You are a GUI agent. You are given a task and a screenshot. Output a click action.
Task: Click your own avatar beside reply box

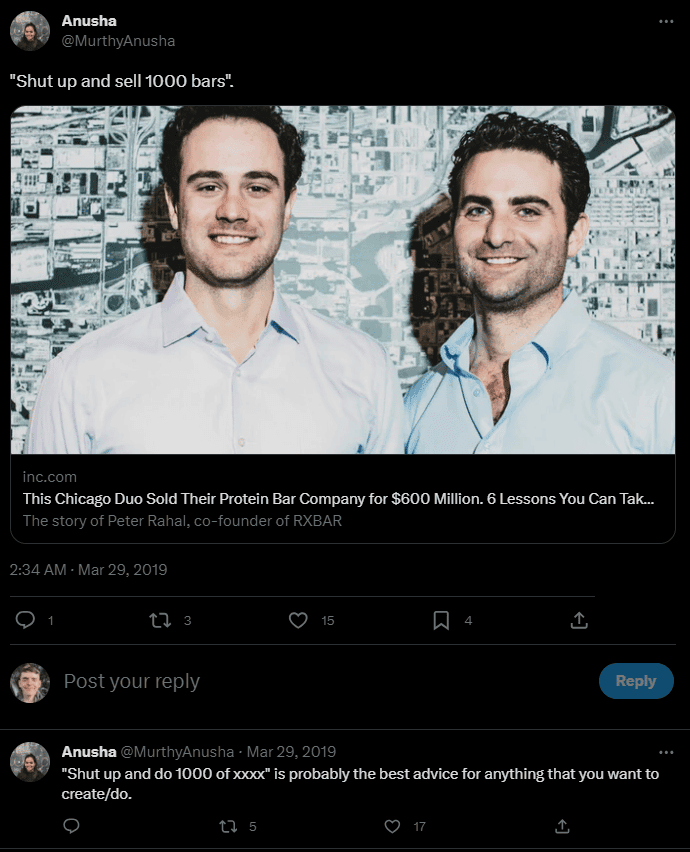(30, 683)
